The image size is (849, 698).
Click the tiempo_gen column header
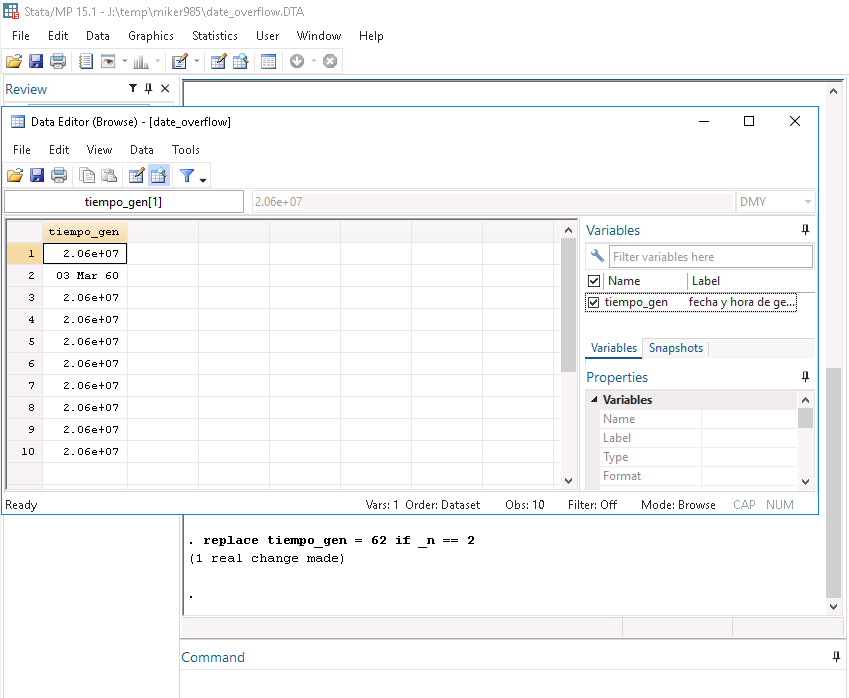point(84,232)
